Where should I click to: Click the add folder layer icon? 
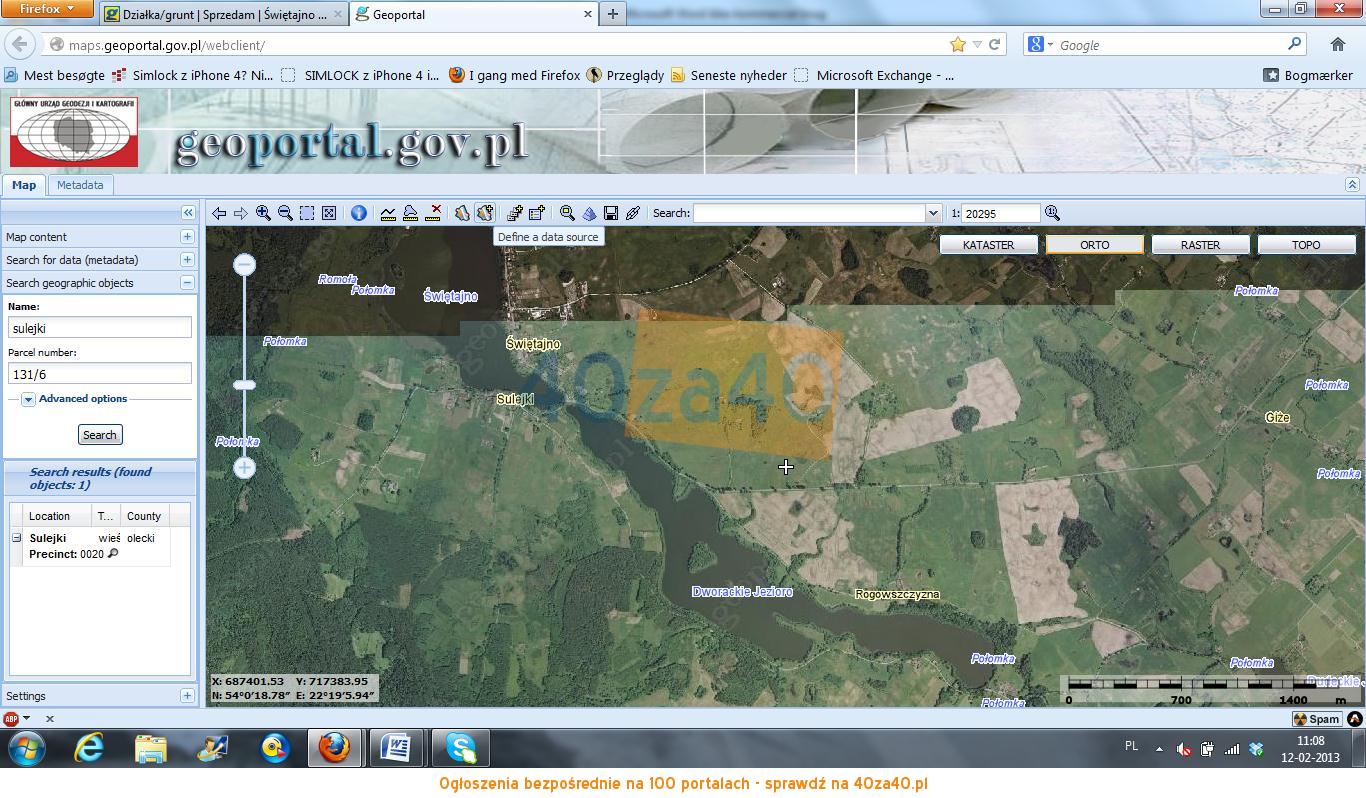click(537, 213)
